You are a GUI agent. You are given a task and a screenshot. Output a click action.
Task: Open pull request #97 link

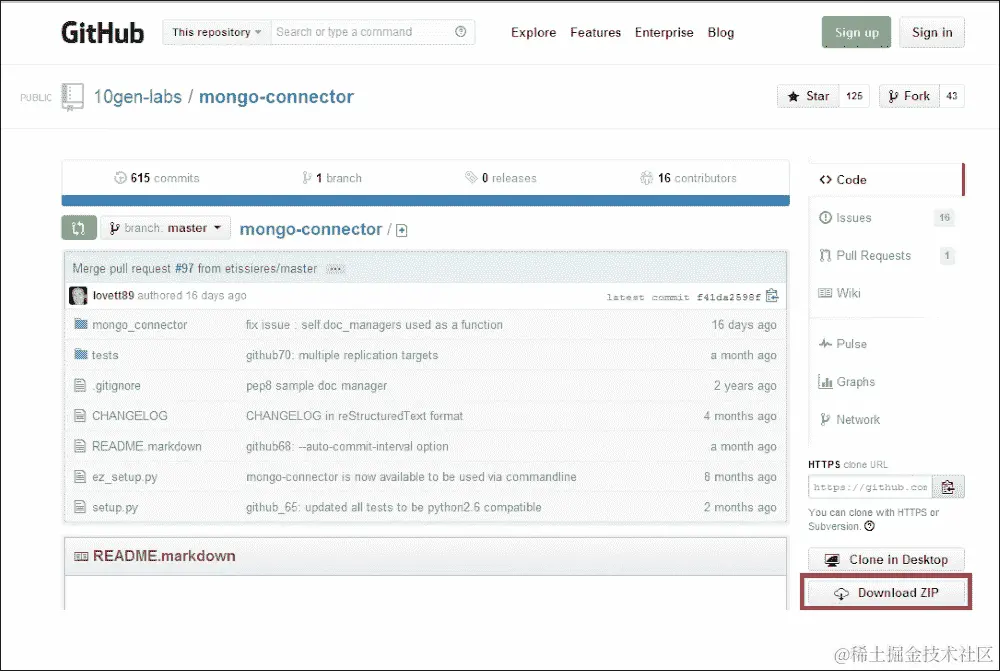(x=184, y=269)
